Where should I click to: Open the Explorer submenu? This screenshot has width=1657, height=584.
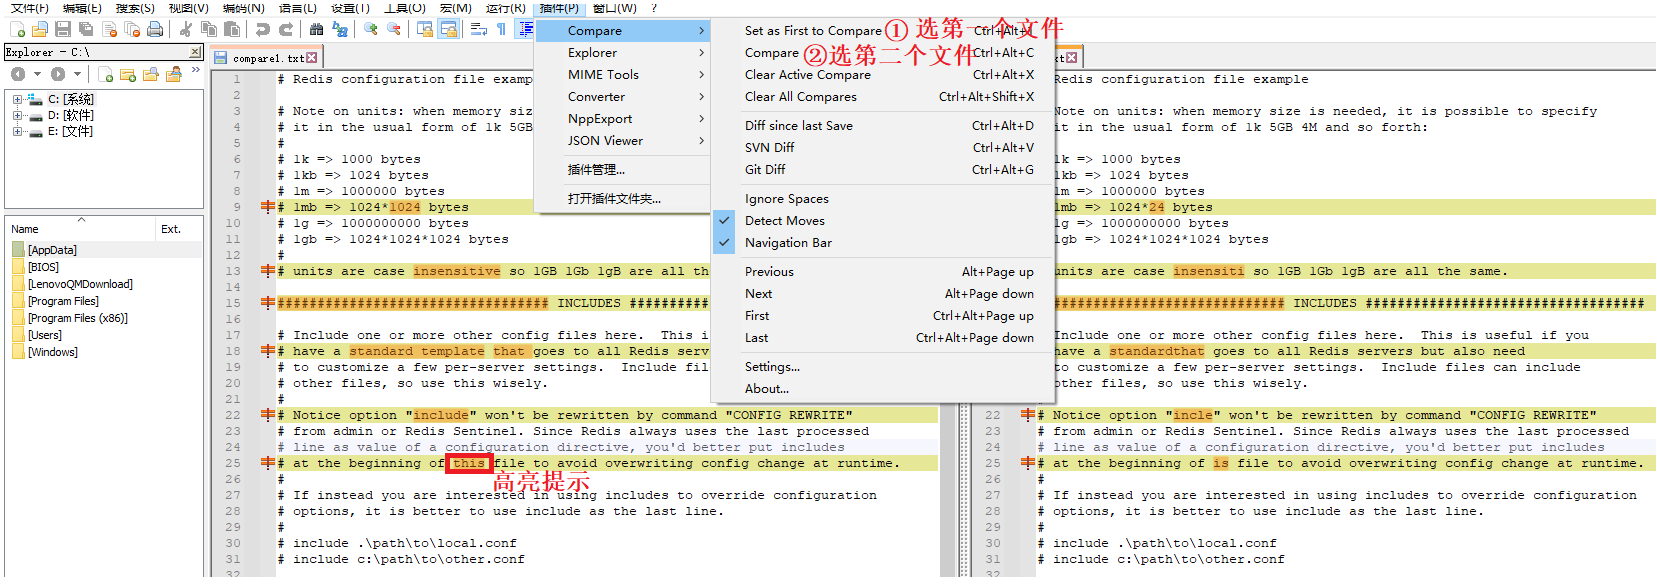click(623, 53)
